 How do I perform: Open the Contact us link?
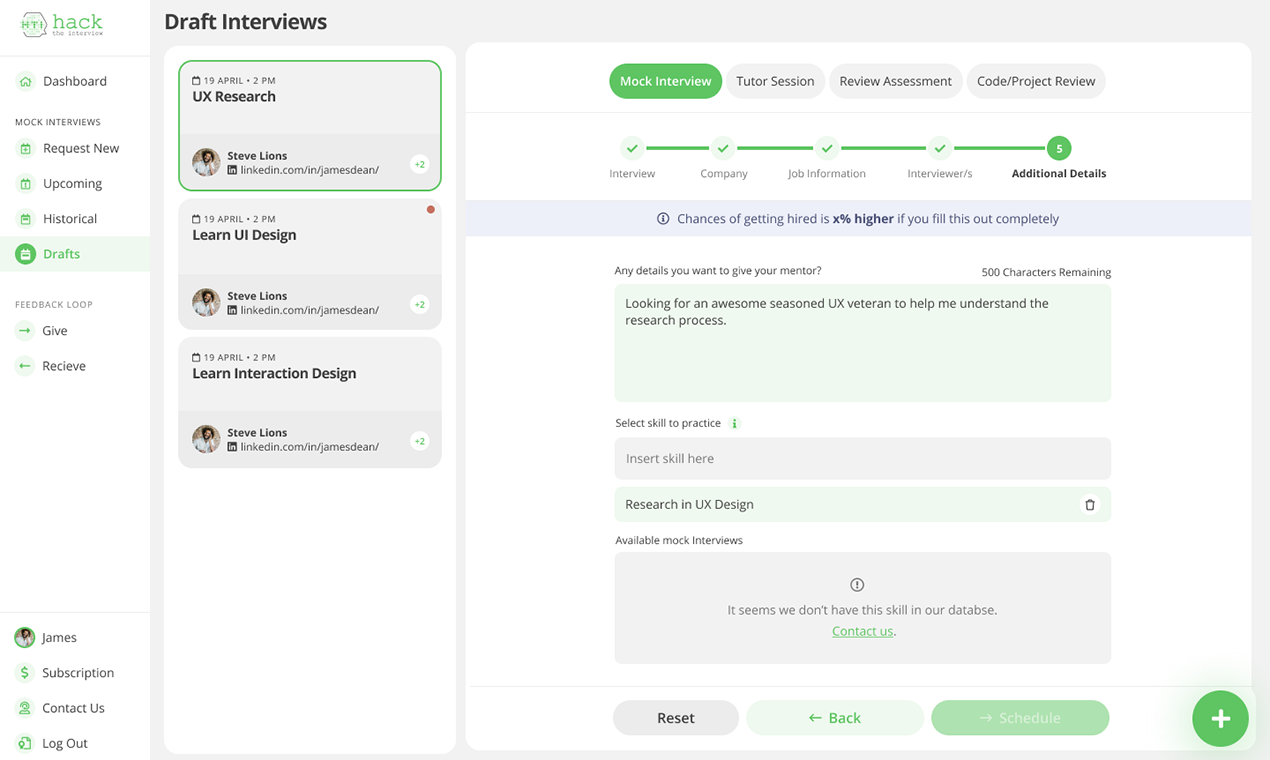point(862,631)
